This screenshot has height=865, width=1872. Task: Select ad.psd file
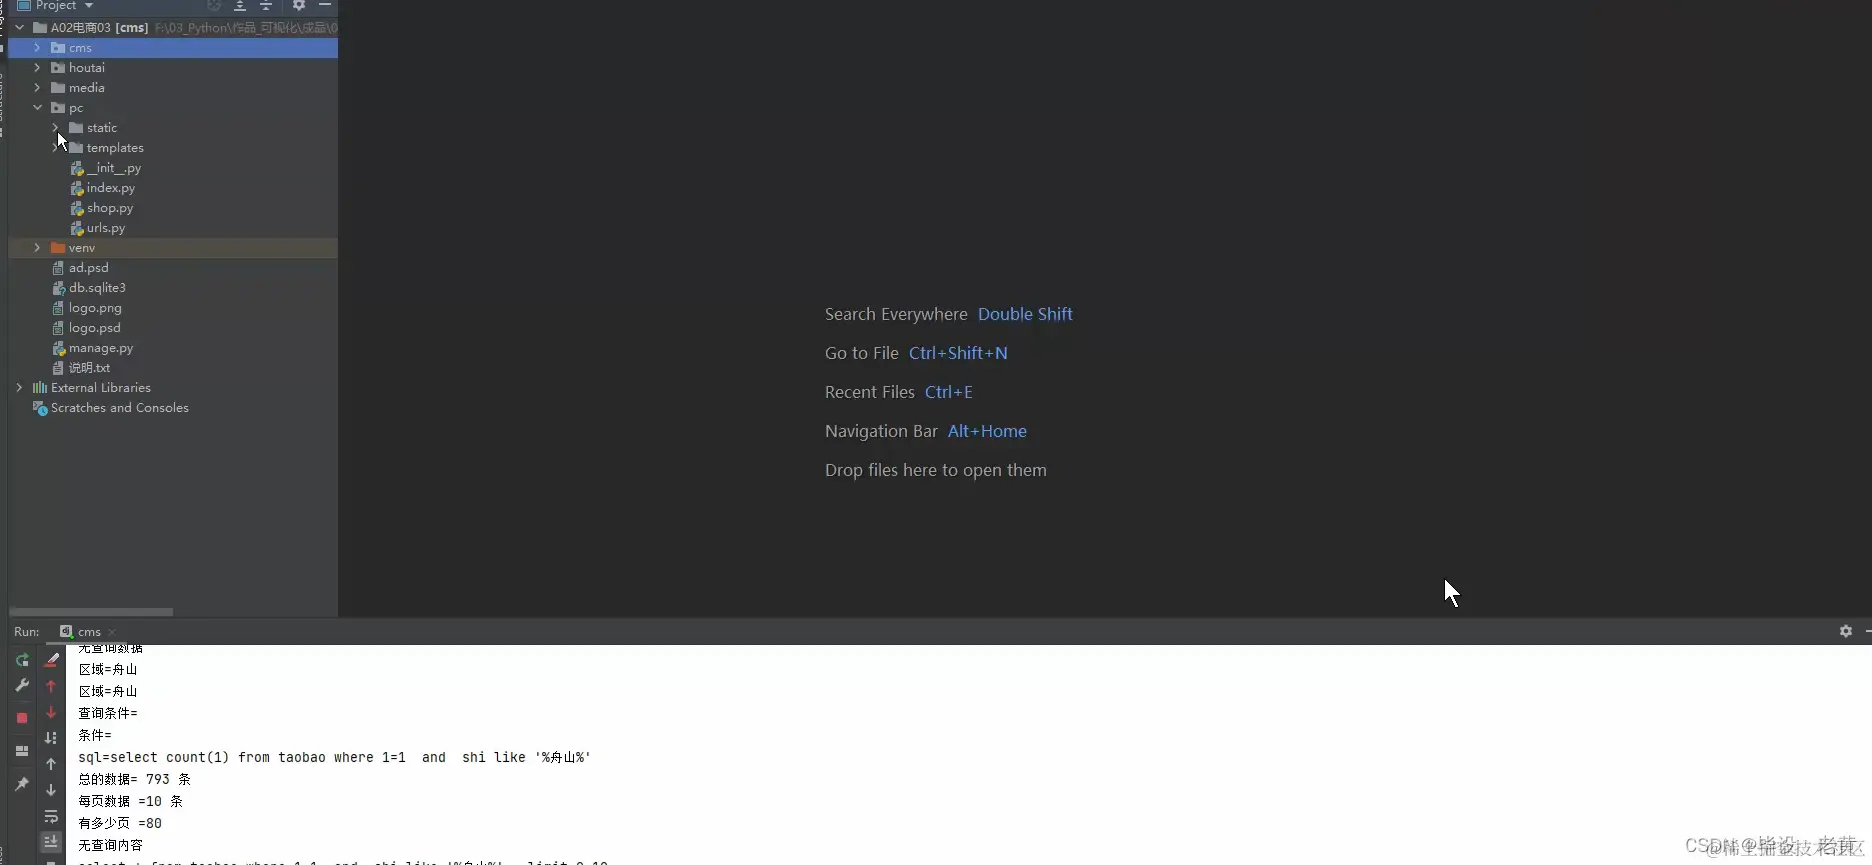coord(88,268)
